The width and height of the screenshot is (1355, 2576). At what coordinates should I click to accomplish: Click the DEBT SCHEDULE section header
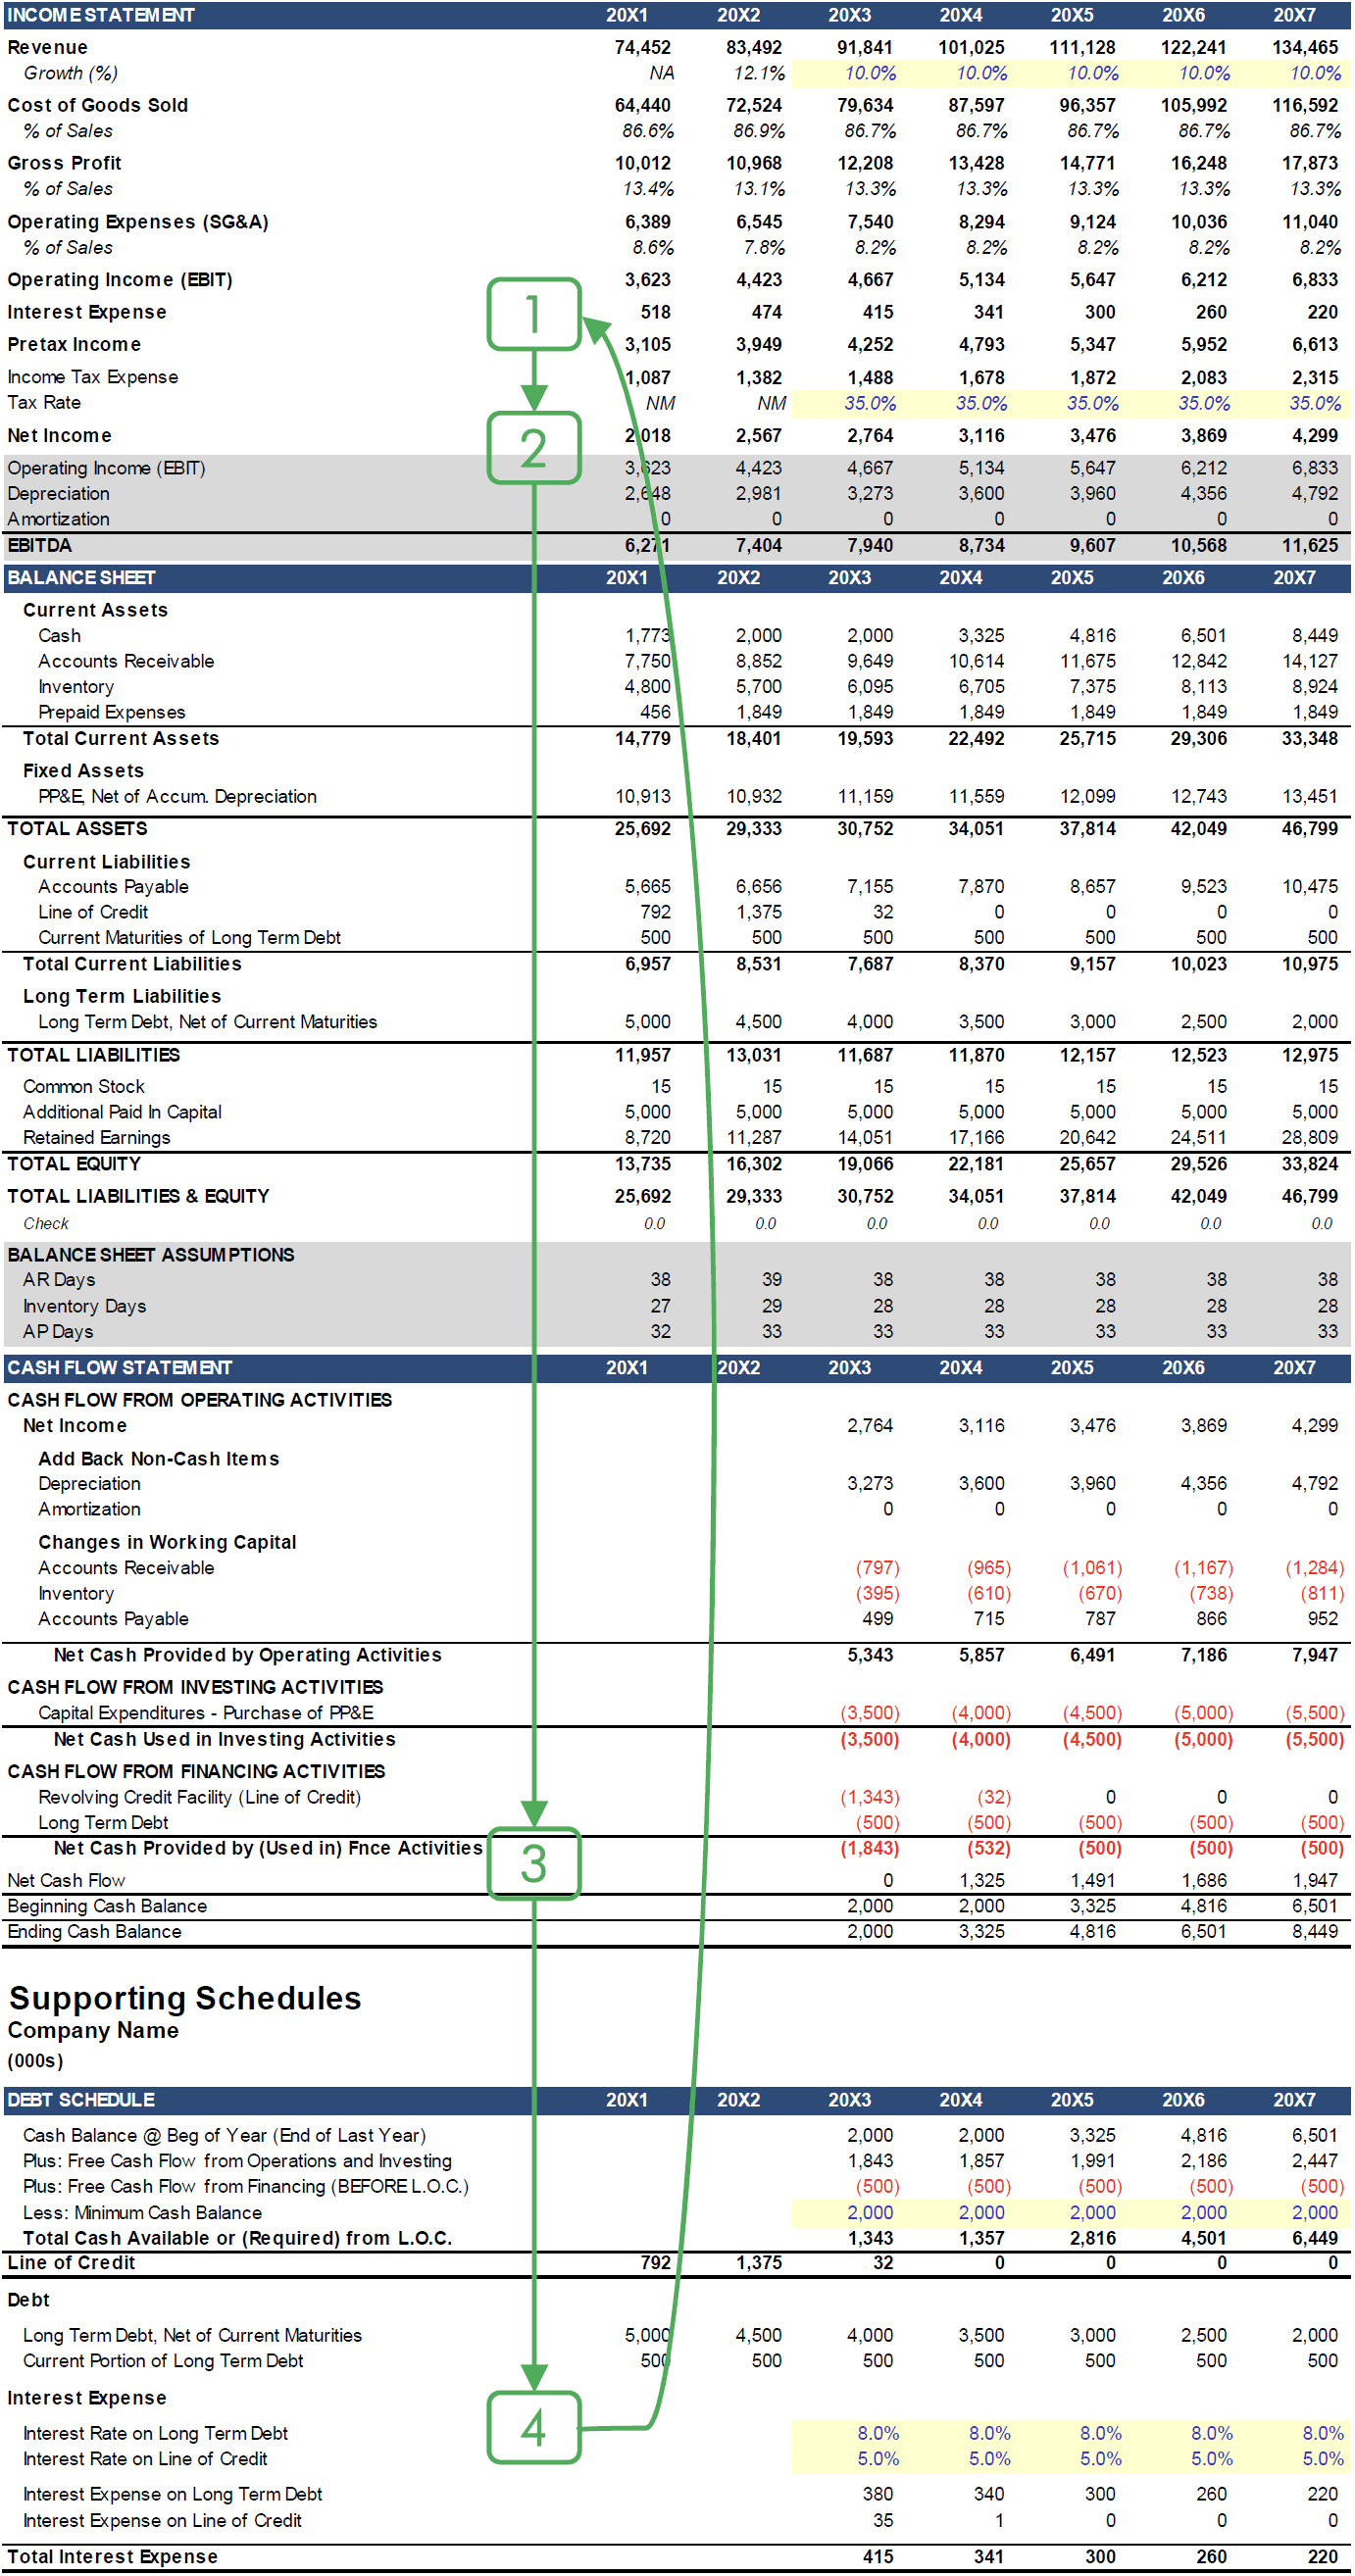(x=81, y=2099)
